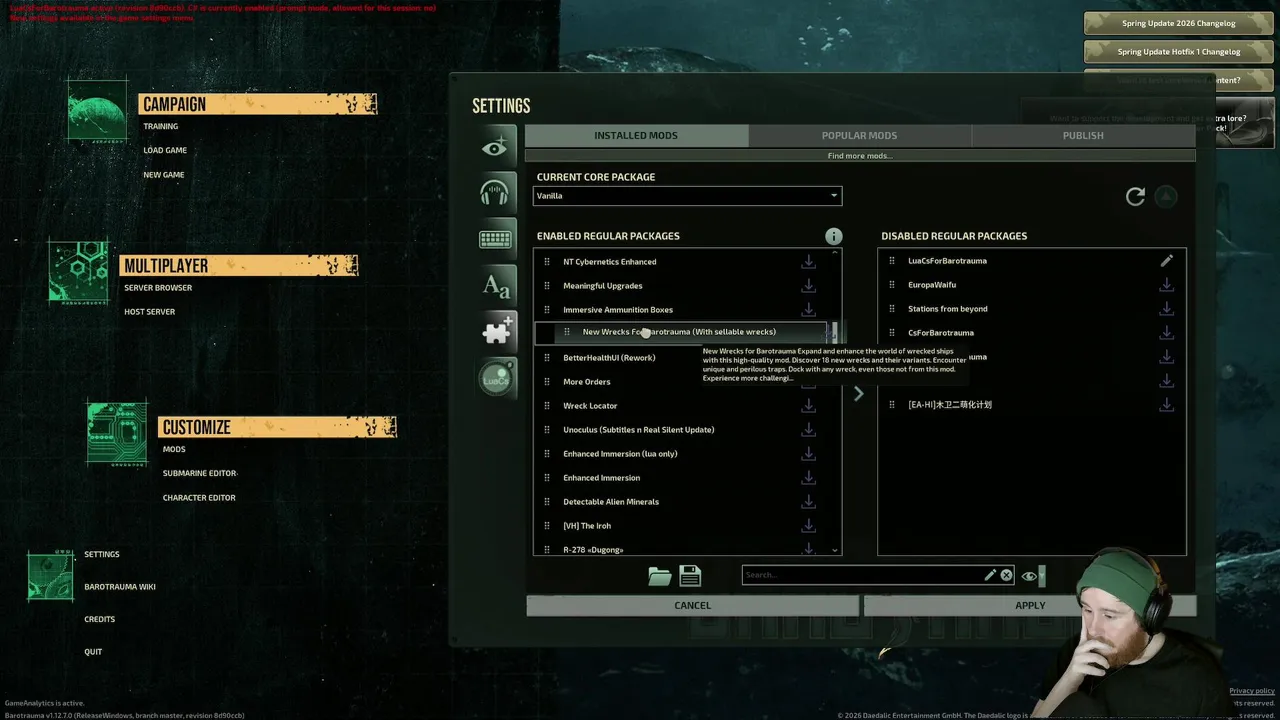Screen dimensions: 1280x720
Task: Click the floppy disk save icon
Action: tap(690, 575)
